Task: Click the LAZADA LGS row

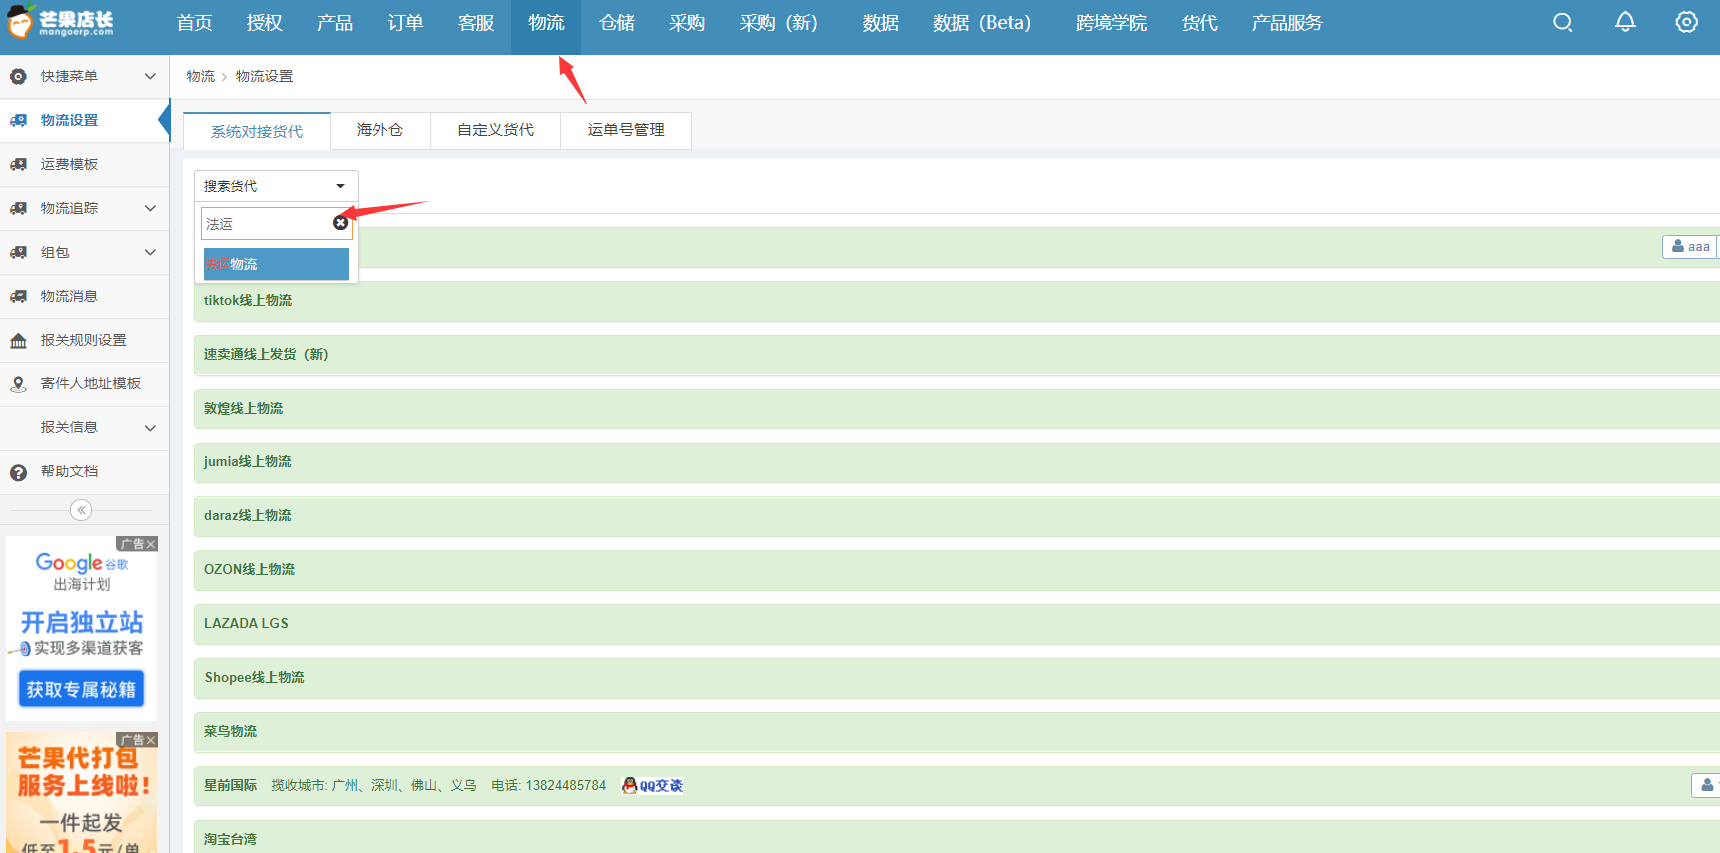Action: click(957, 624)
